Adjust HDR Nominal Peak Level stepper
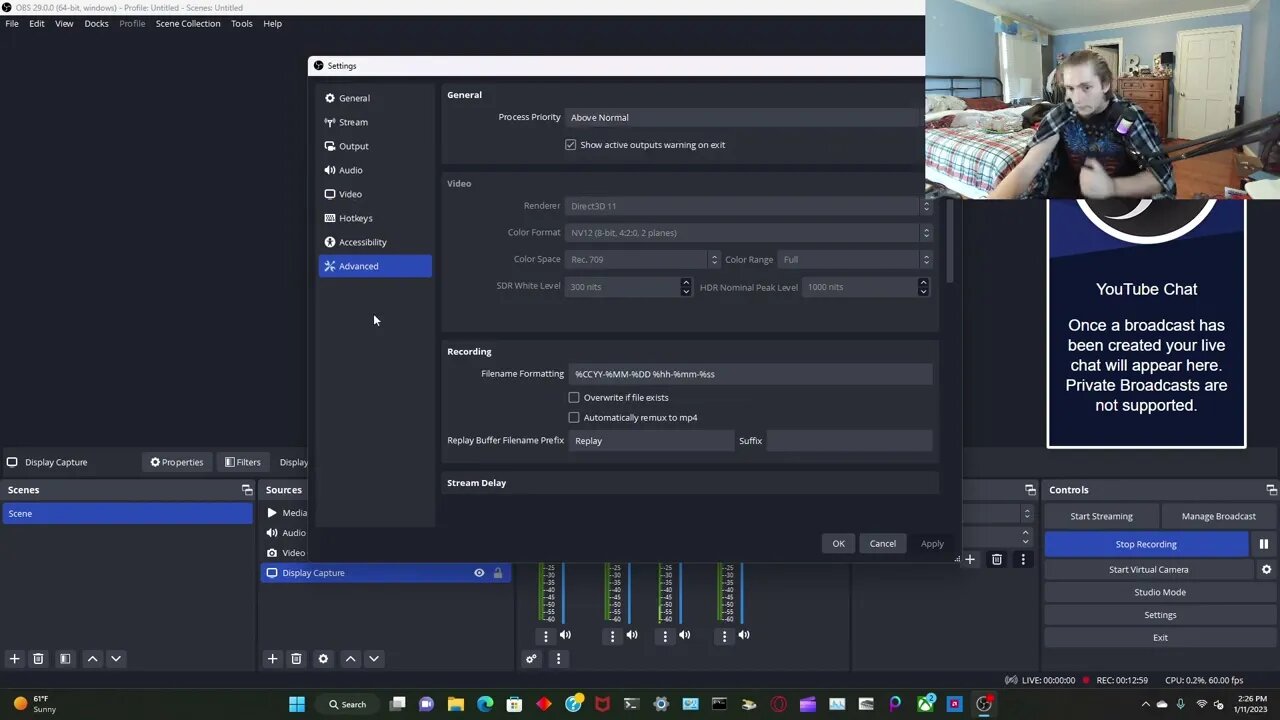1280x720 pixels. [x=923, y=287]
